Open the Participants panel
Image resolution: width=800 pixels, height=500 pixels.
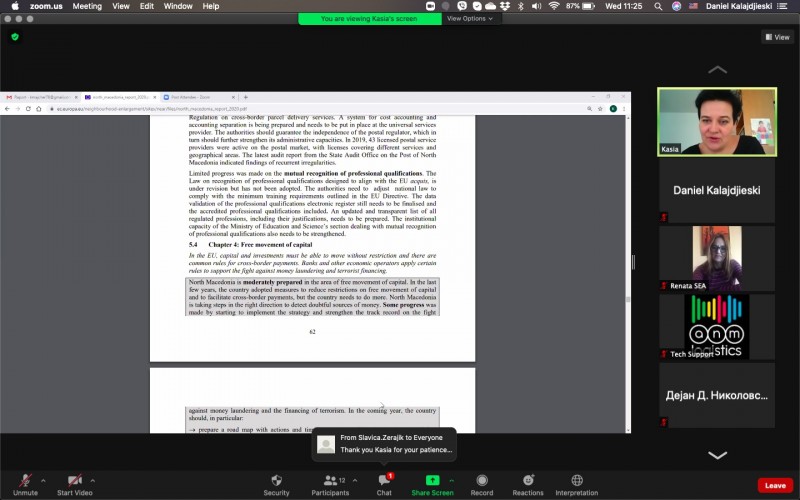click(x=330, y=481)
